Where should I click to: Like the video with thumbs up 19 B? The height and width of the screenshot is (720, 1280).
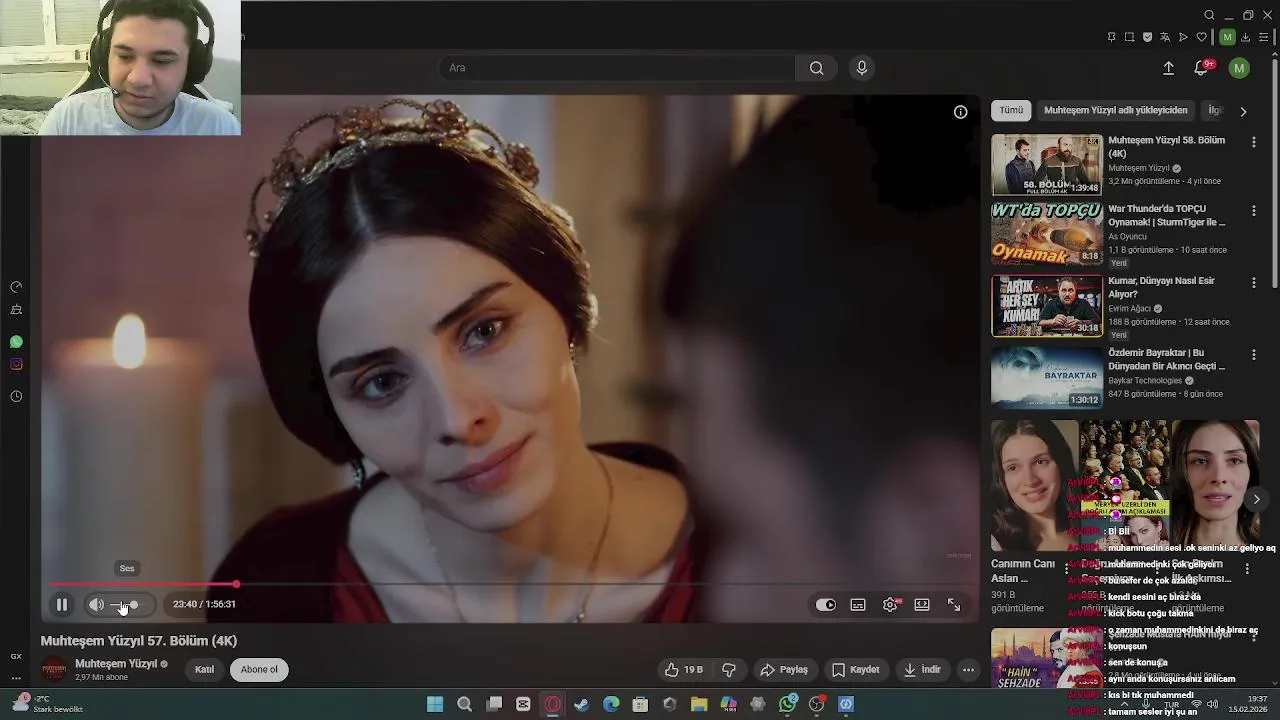coord(684,670)
